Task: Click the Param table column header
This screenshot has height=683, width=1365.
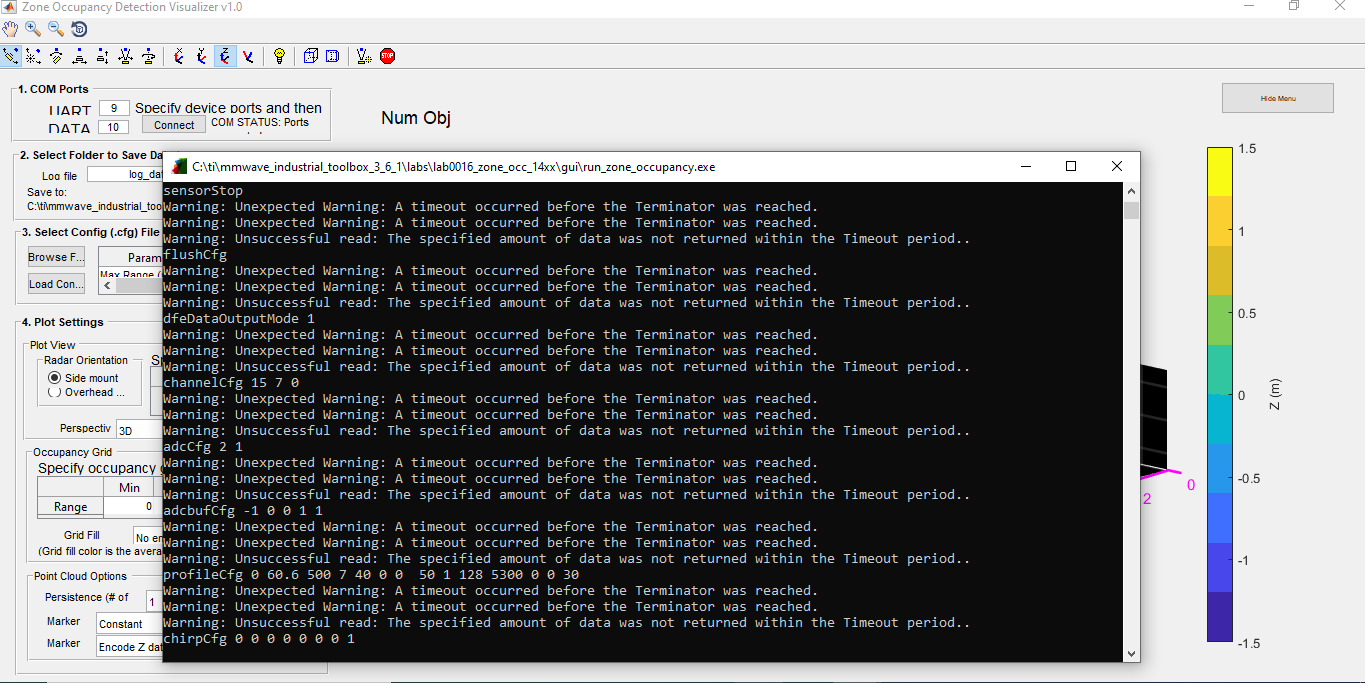Action: (131, 258)
